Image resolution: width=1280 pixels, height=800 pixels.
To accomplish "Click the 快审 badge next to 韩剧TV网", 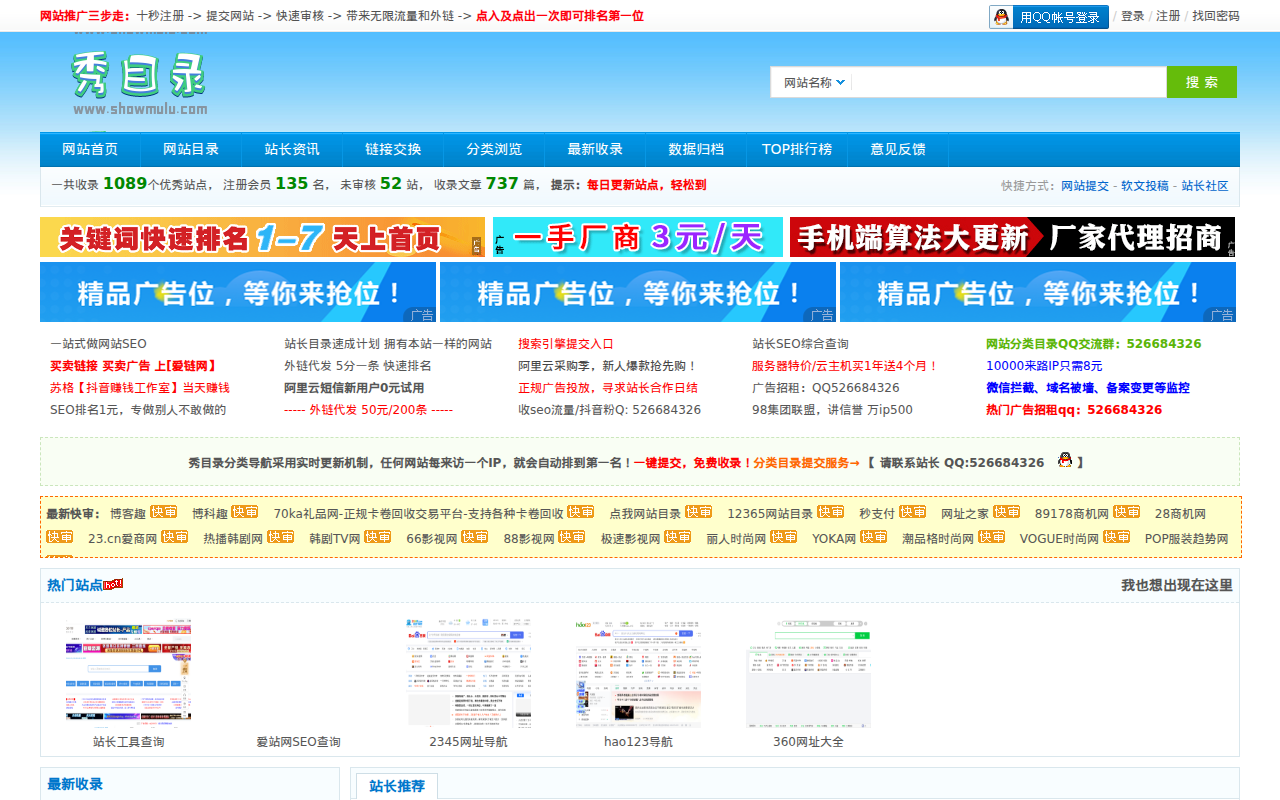I will pos(378,537).
